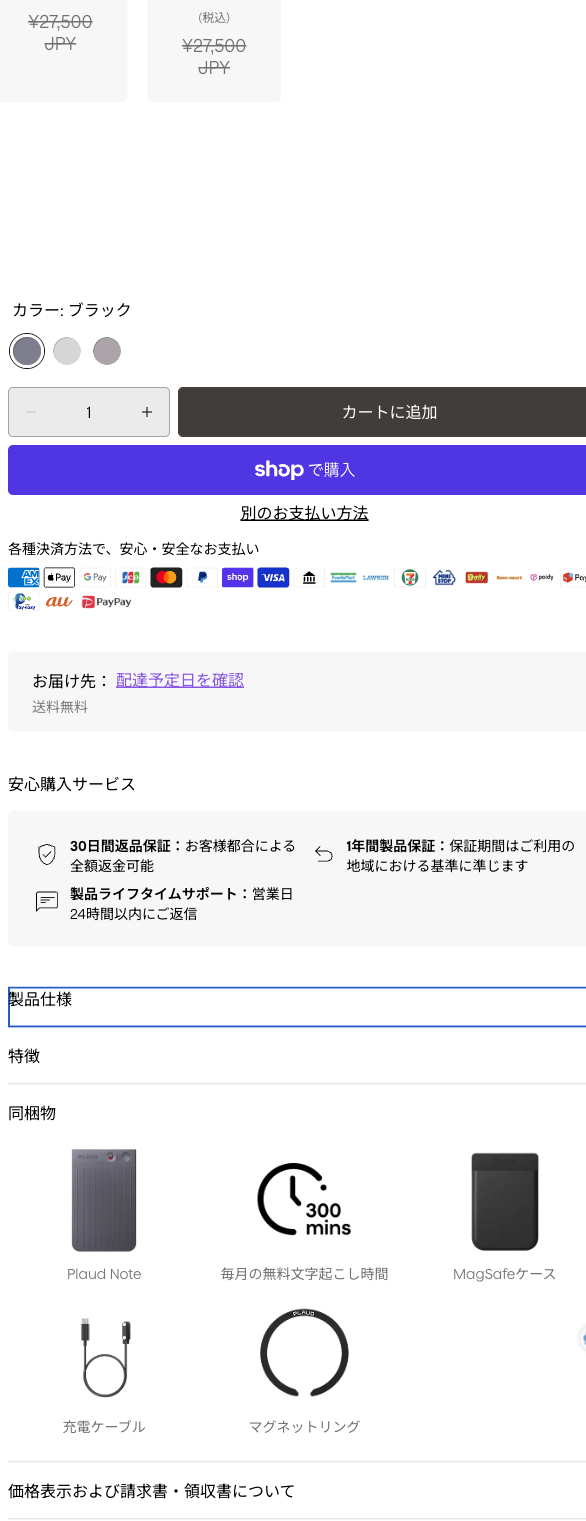Click the Paidy payment icon

(542, 577)
